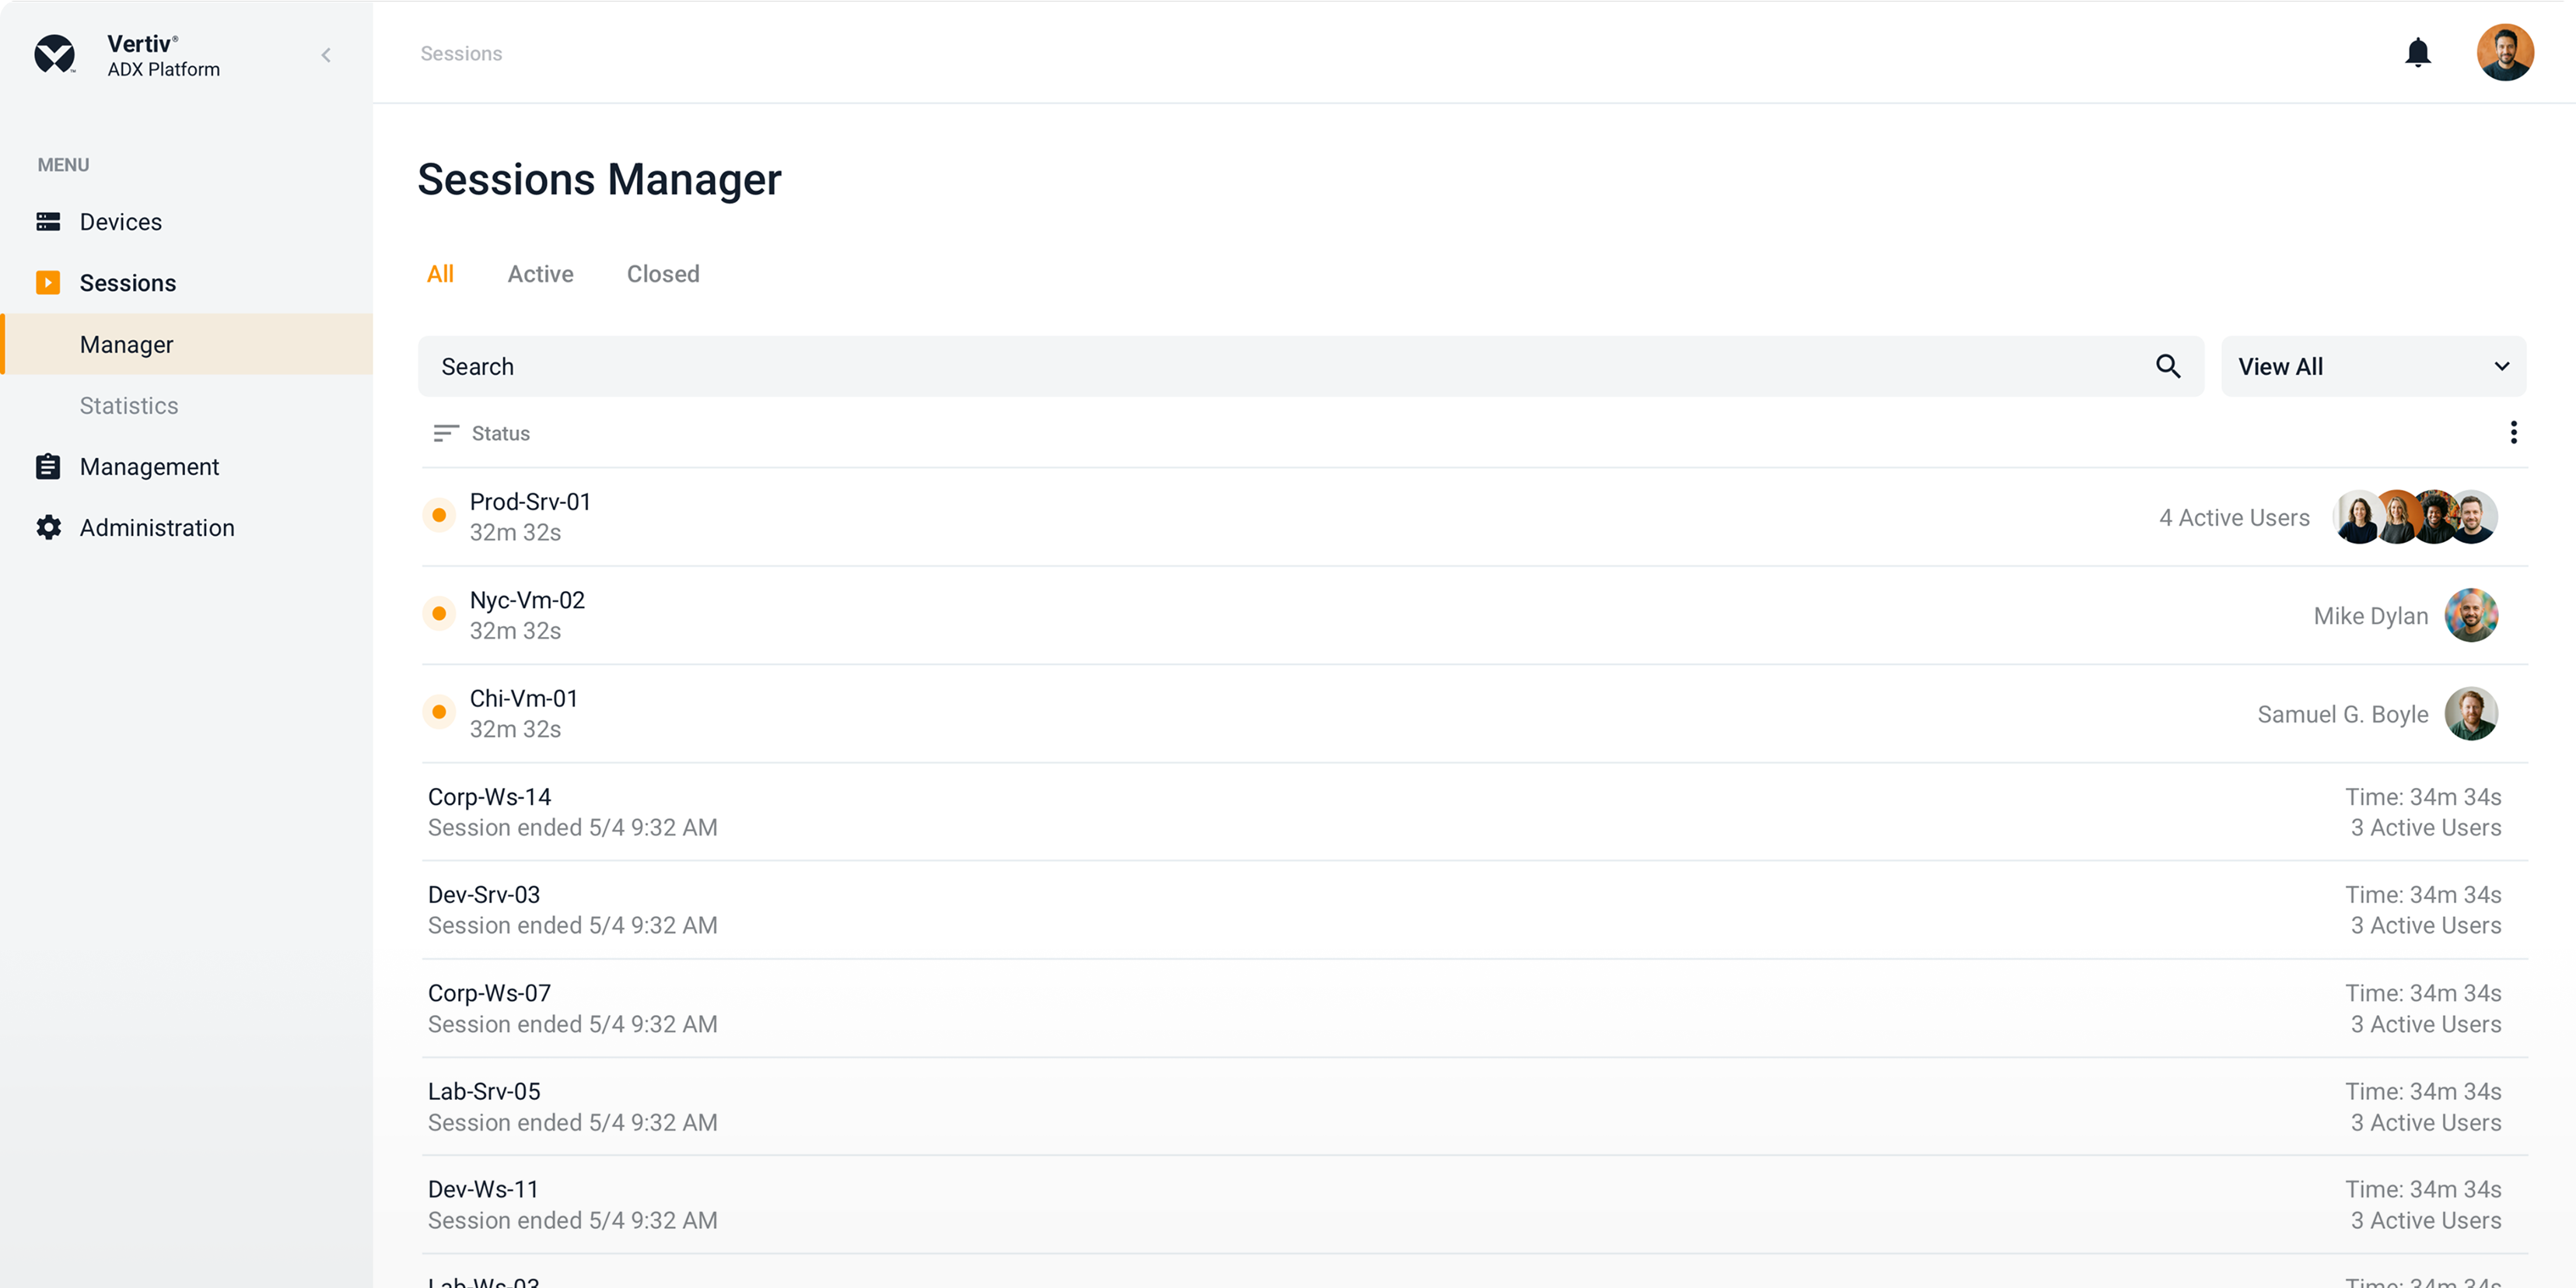Click the Prod-Srv-01 active users avatar group
Viewport: 2576px width, 1288px height.
pos(2415,517)
